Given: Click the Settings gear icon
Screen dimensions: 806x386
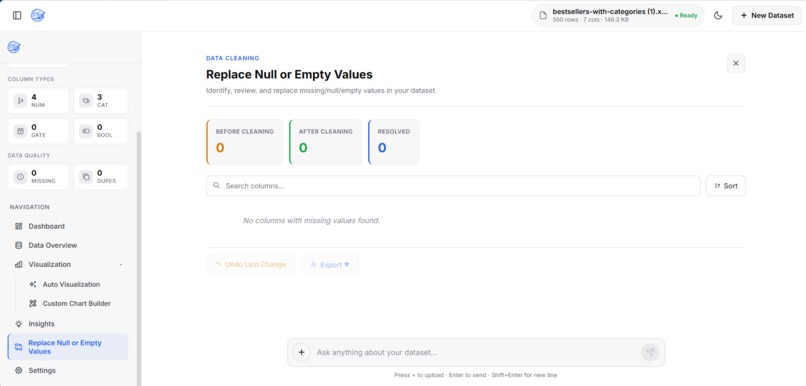Looking at the screenshot, I should click(x=19, y=371).
